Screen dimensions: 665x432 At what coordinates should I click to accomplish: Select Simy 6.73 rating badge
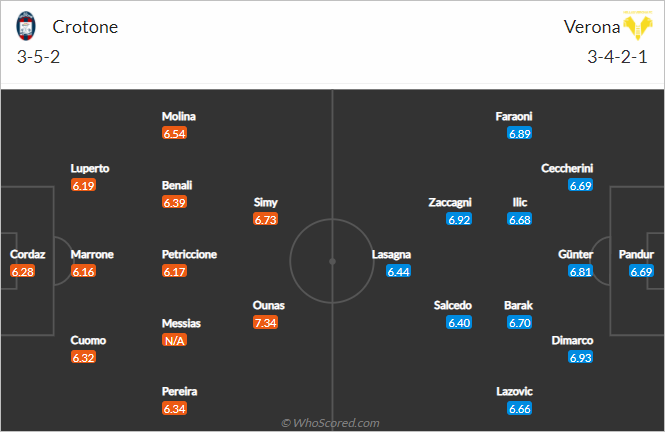265,220
